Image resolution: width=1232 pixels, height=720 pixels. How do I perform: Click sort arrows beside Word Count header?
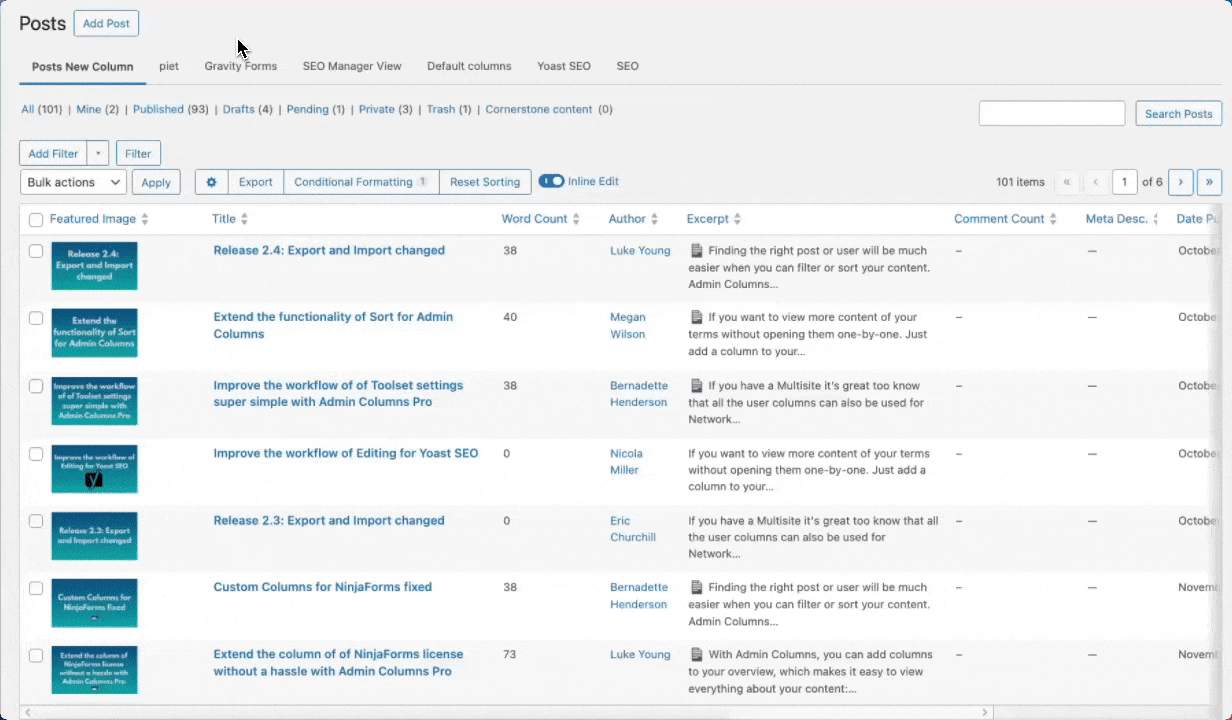tap(576, 219)
